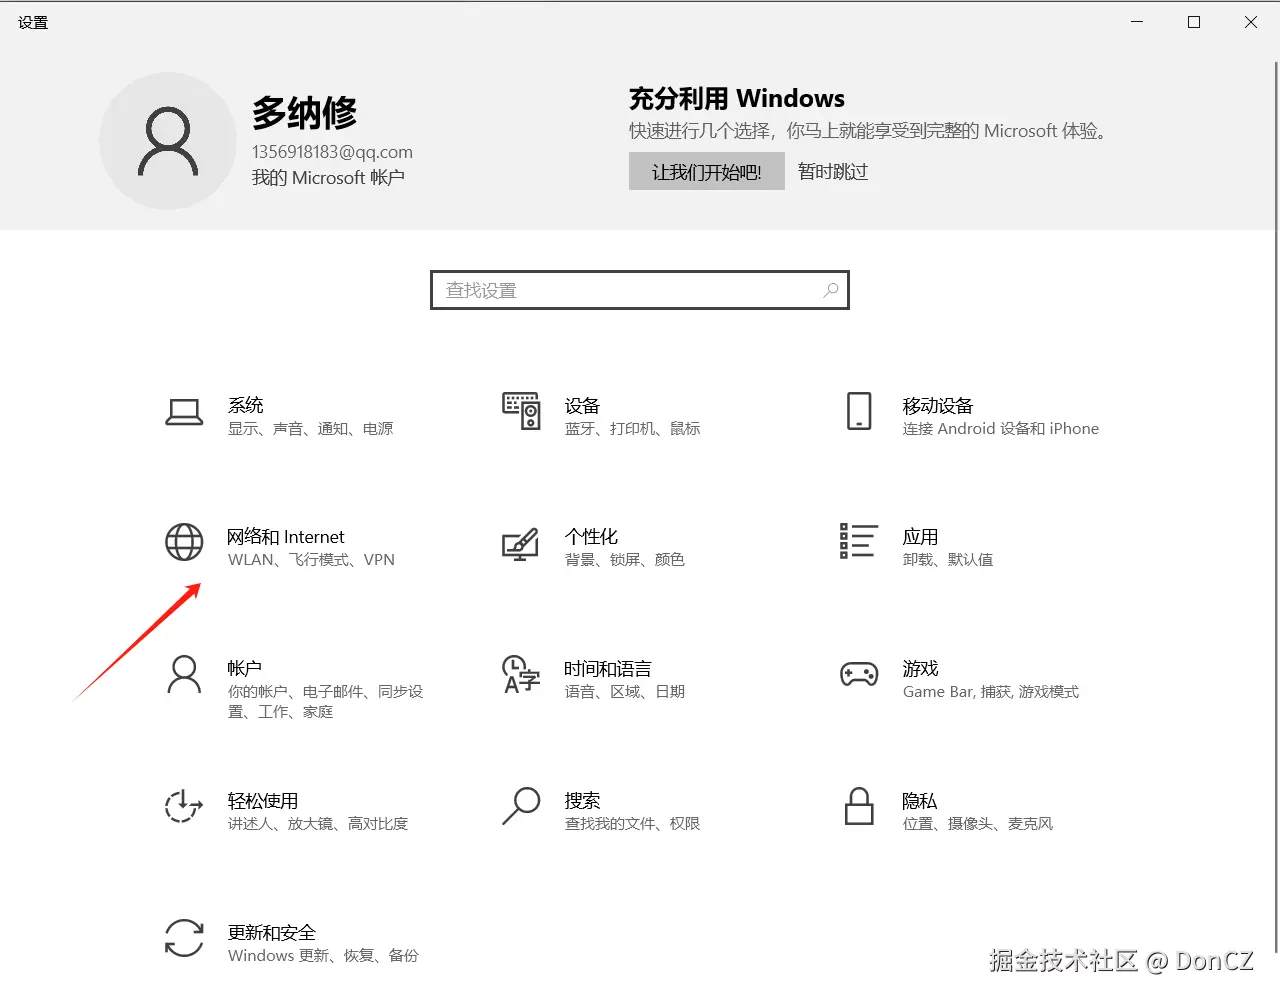Viewport: 1280px width, 1001px height.
Task: Click the 1356918183@qq.com email address
Action: pyautogui.click(x=332, y=152)
